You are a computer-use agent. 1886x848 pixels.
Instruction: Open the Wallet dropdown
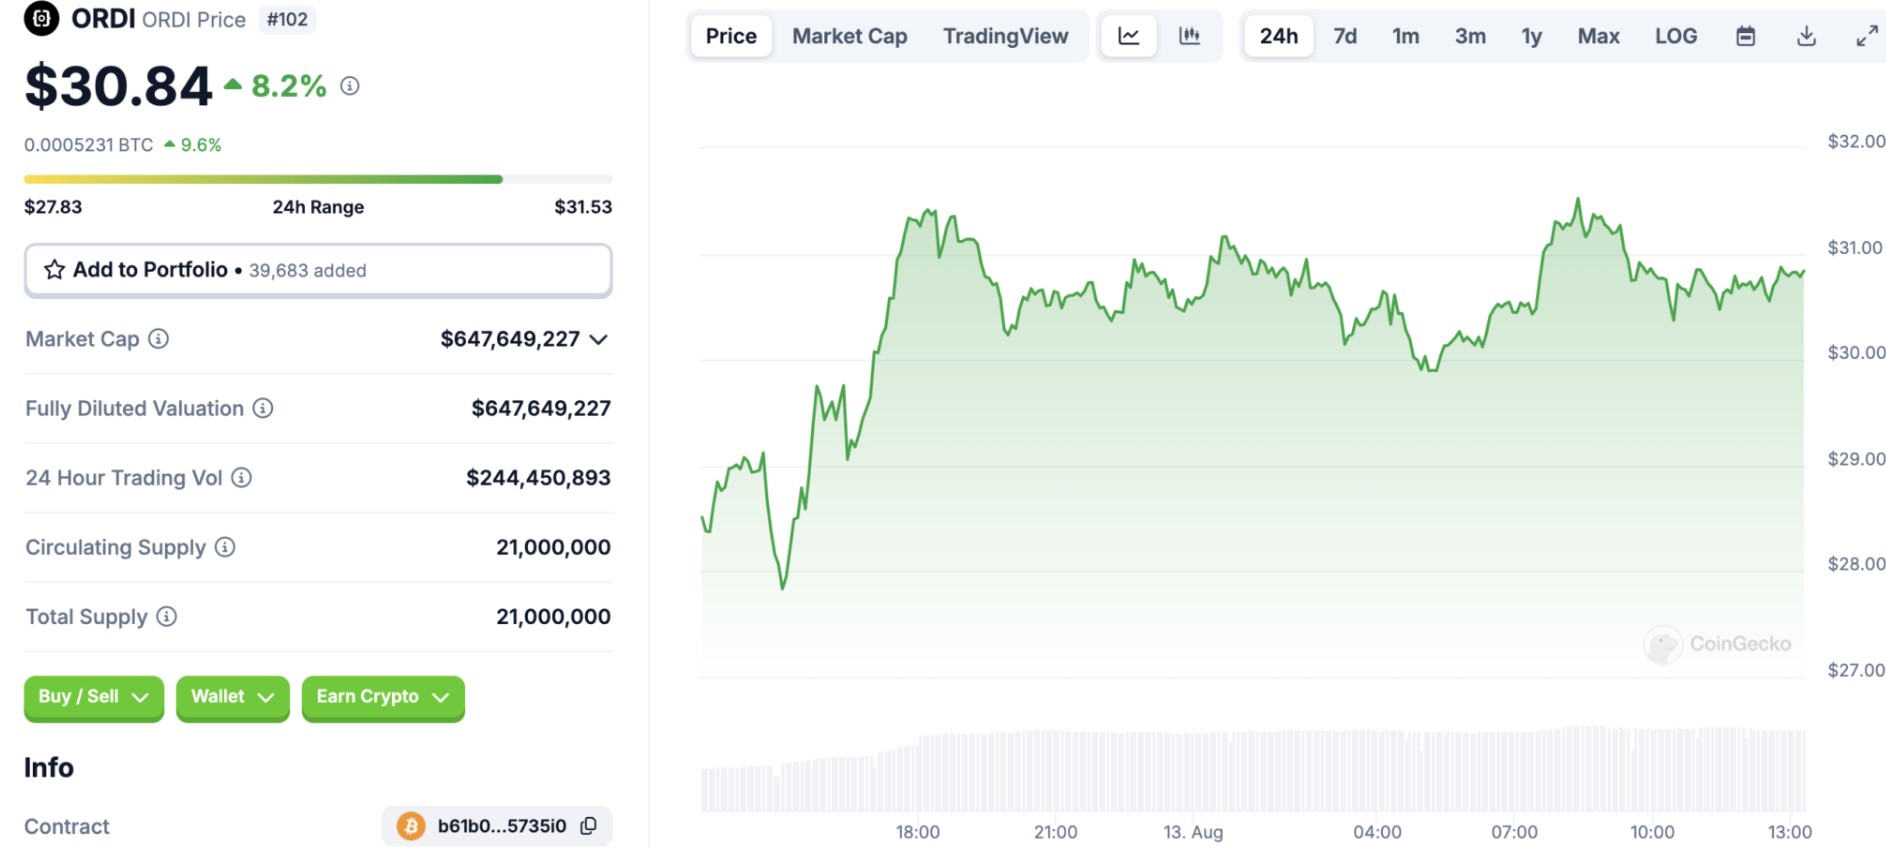pos(233,697)
